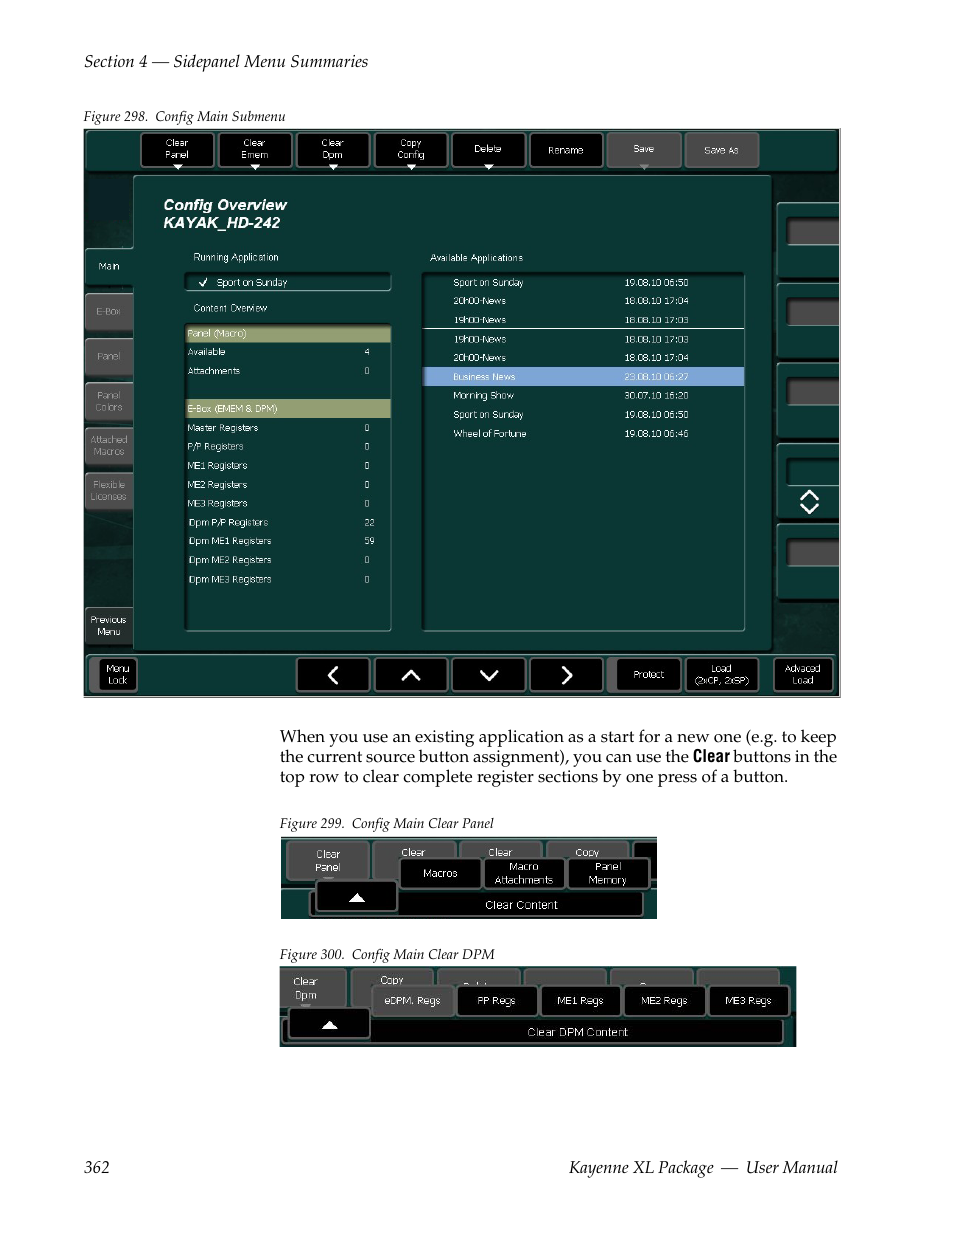Click the Save dropdown button
This screenshot has height=1235, width=954.
(644, 150)
